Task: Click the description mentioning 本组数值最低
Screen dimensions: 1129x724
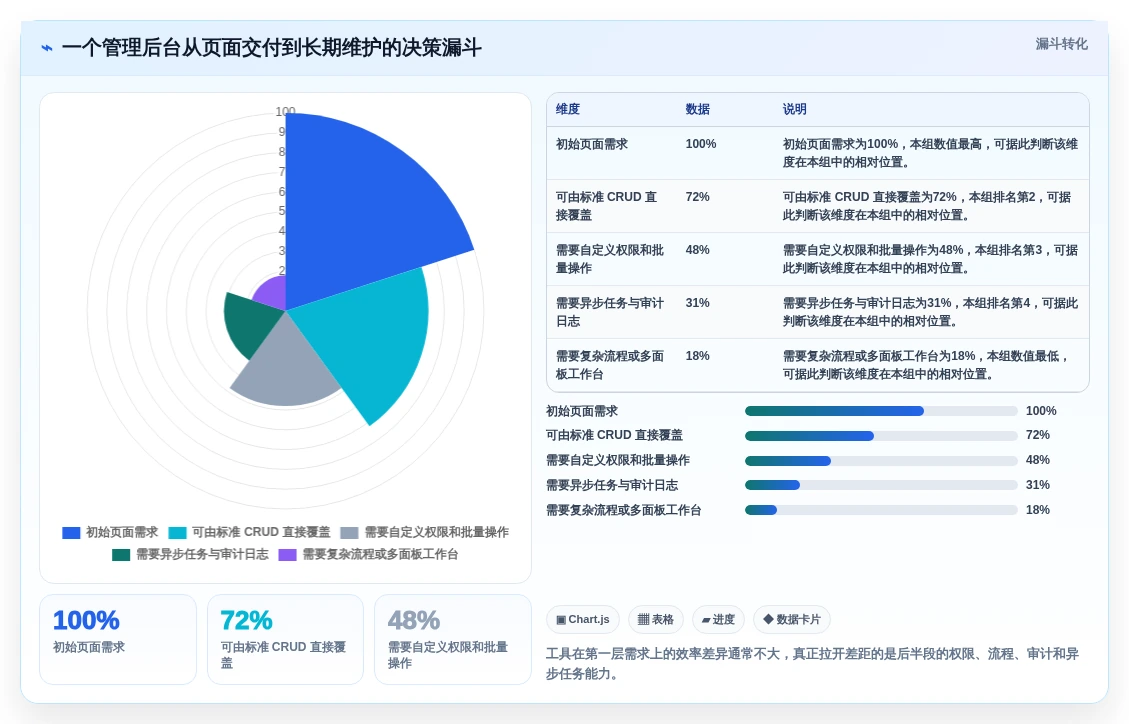Action: point(927,365)
